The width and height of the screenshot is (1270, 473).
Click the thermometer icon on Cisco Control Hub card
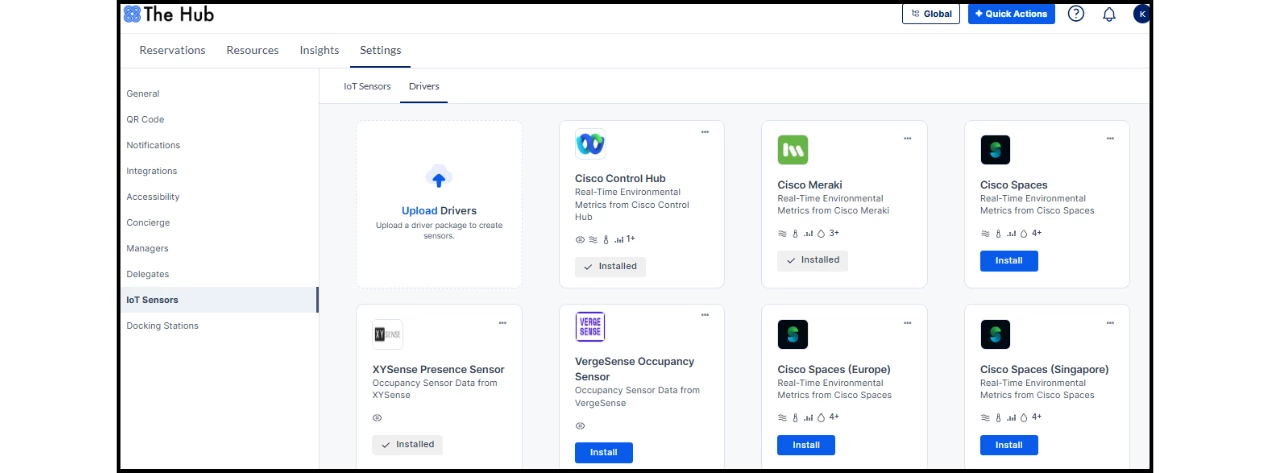point(606,240)
